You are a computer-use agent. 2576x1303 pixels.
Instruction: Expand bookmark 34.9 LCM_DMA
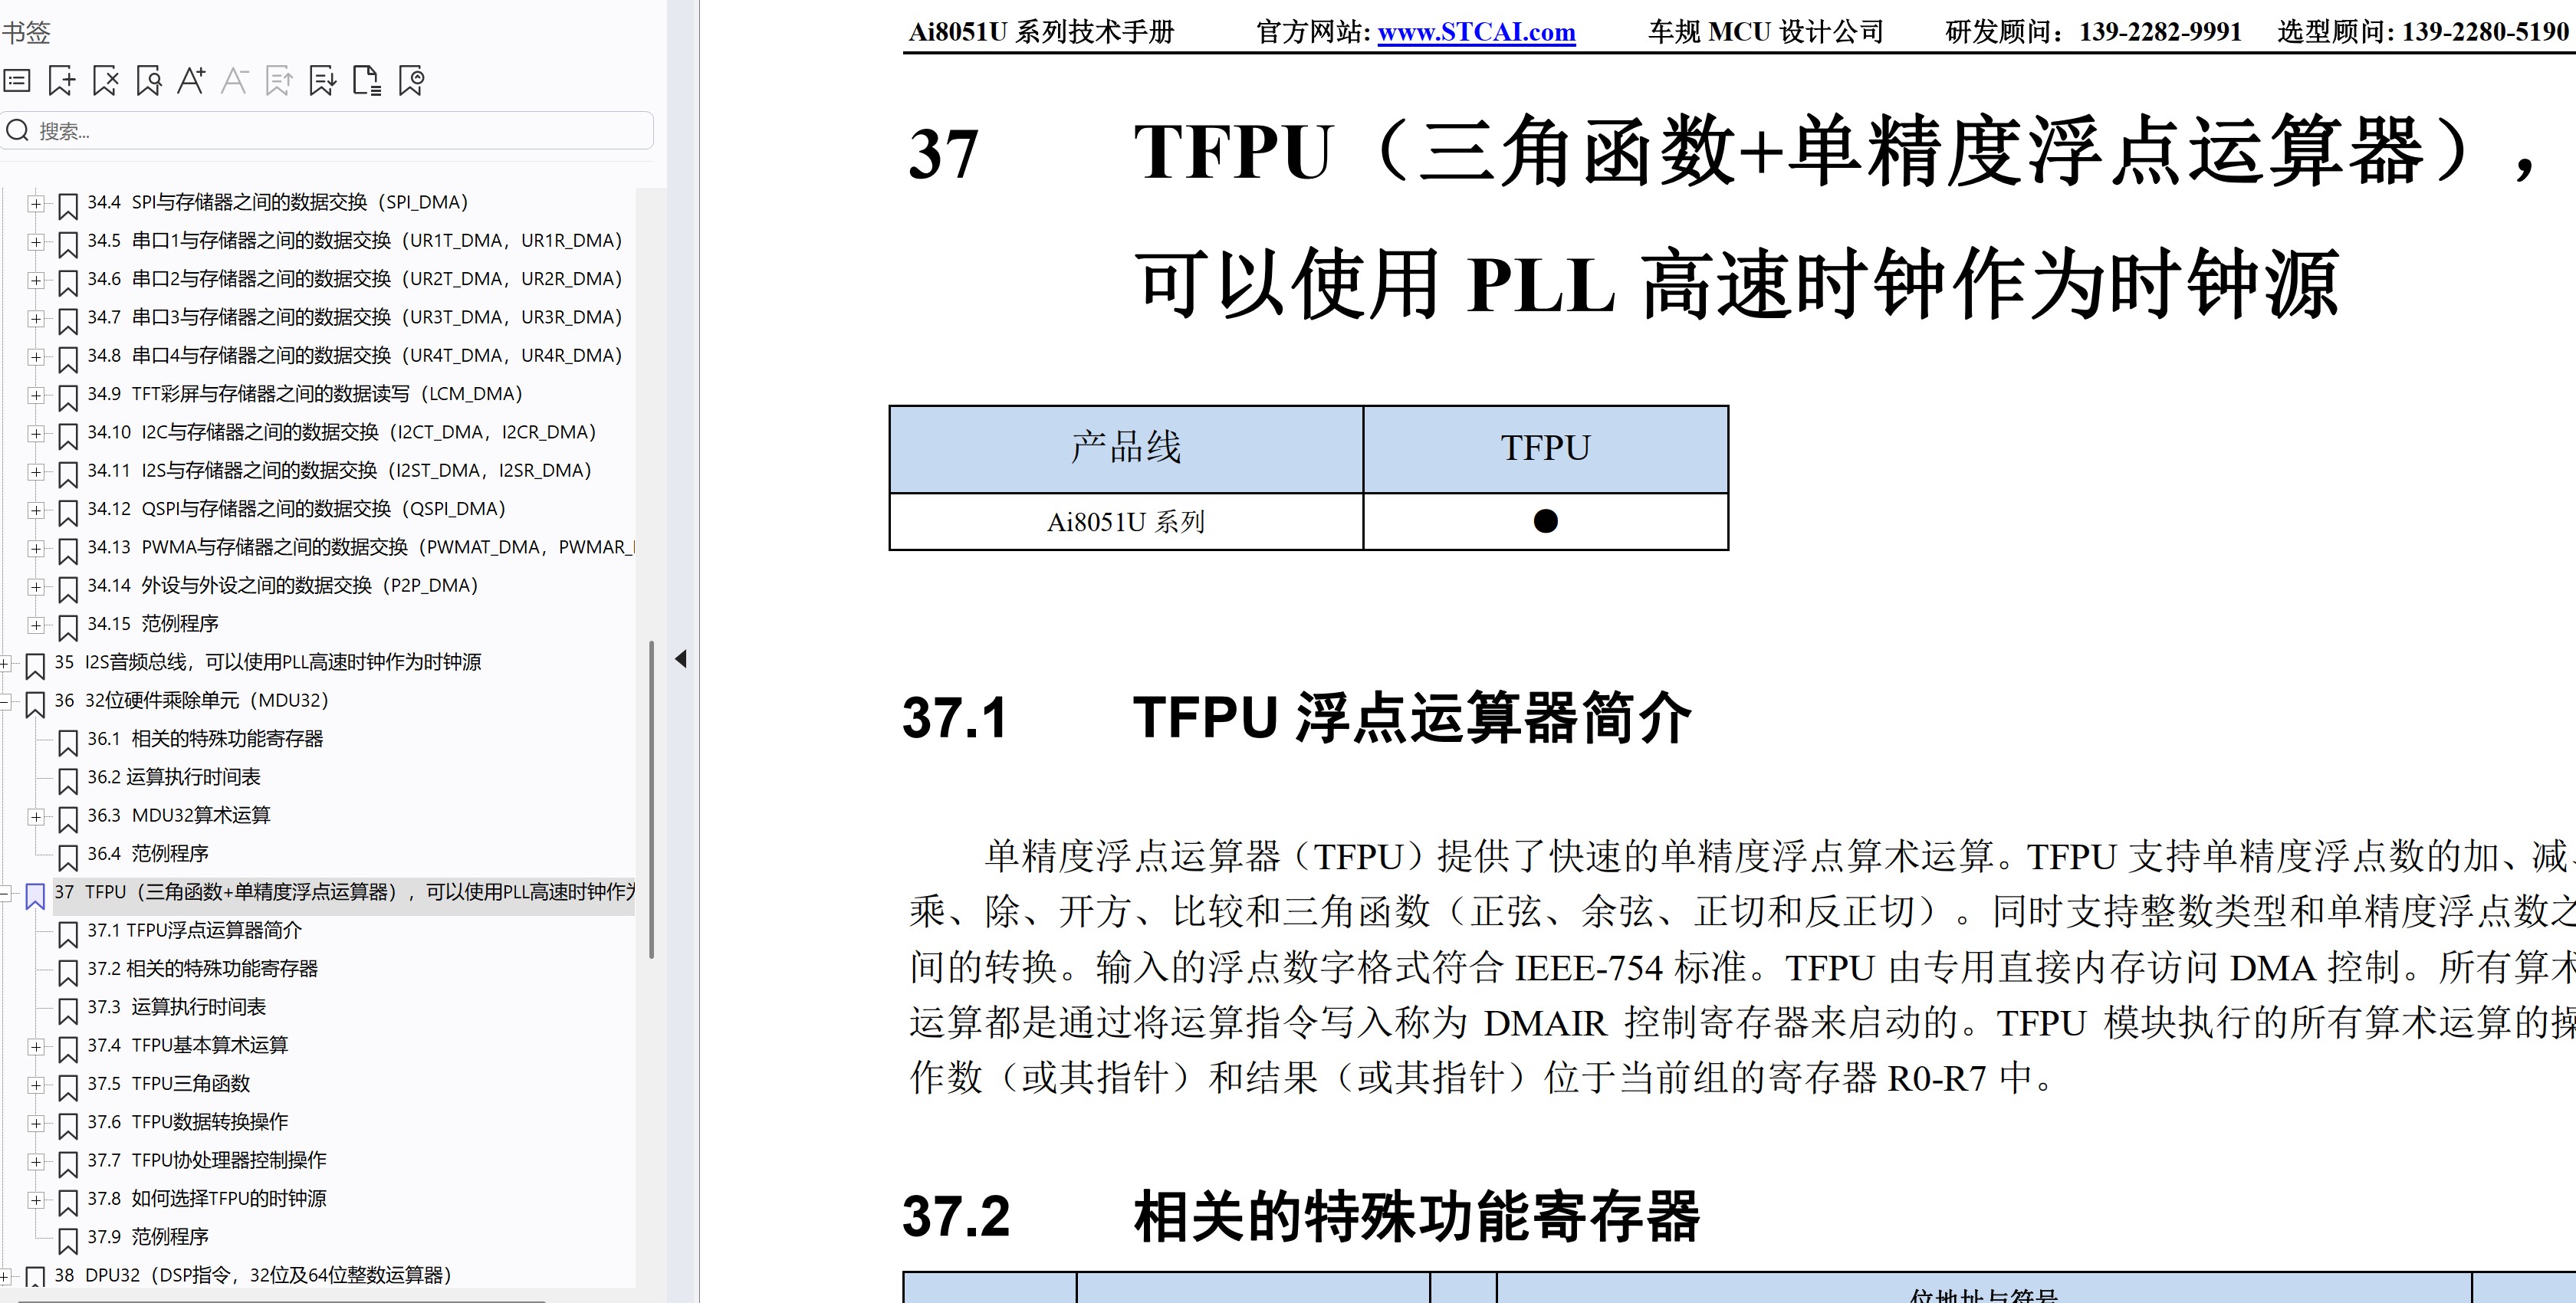(36, 395)
